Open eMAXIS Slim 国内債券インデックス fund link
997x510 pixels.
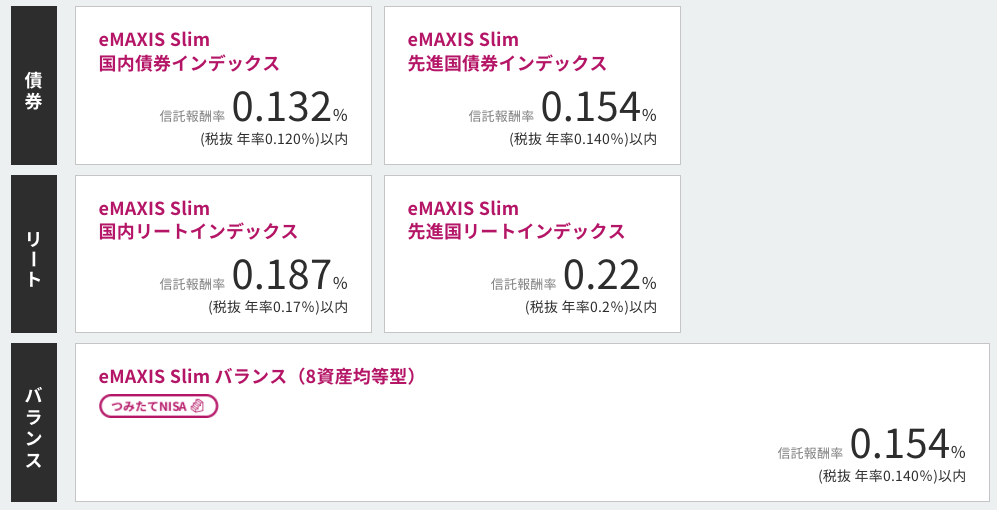[x=189, y=52]
